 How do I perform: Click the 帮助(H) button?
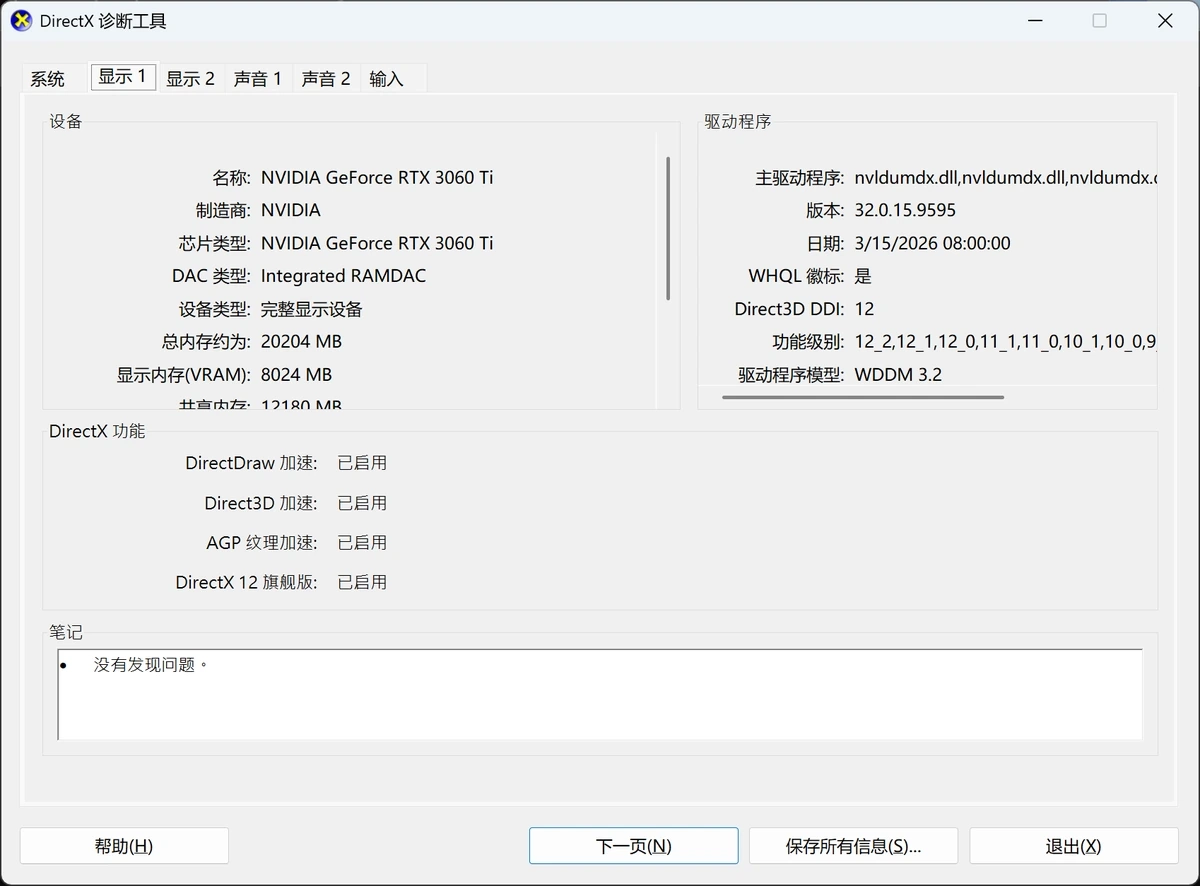coord(124,846)
